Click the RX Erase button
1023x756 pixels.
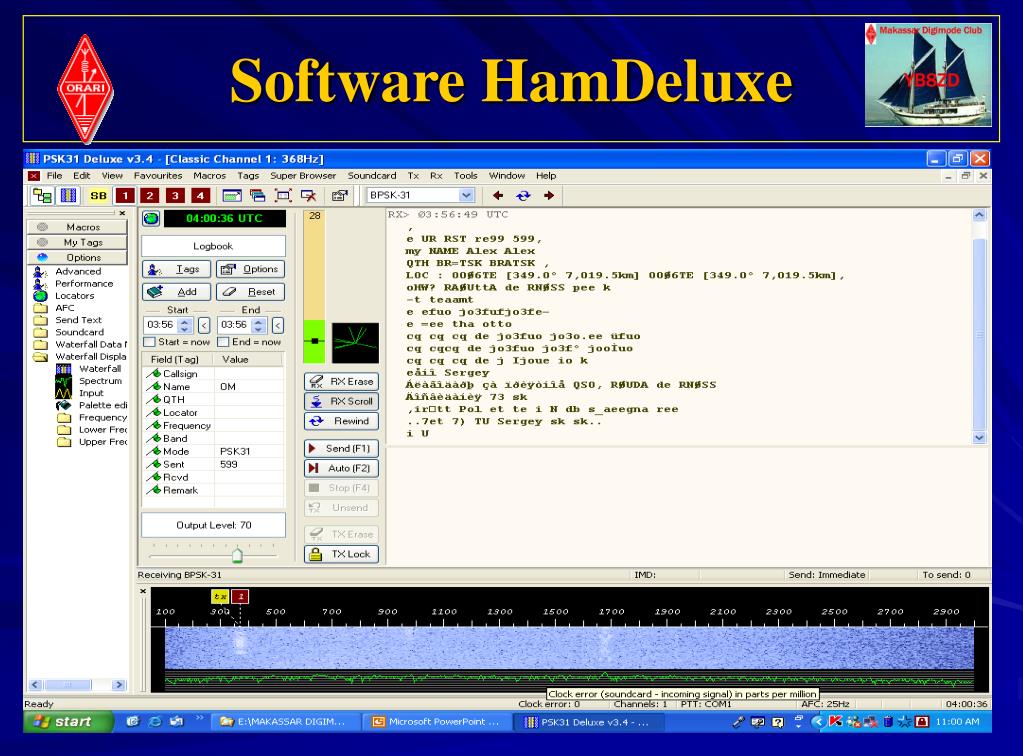(341, 382)
